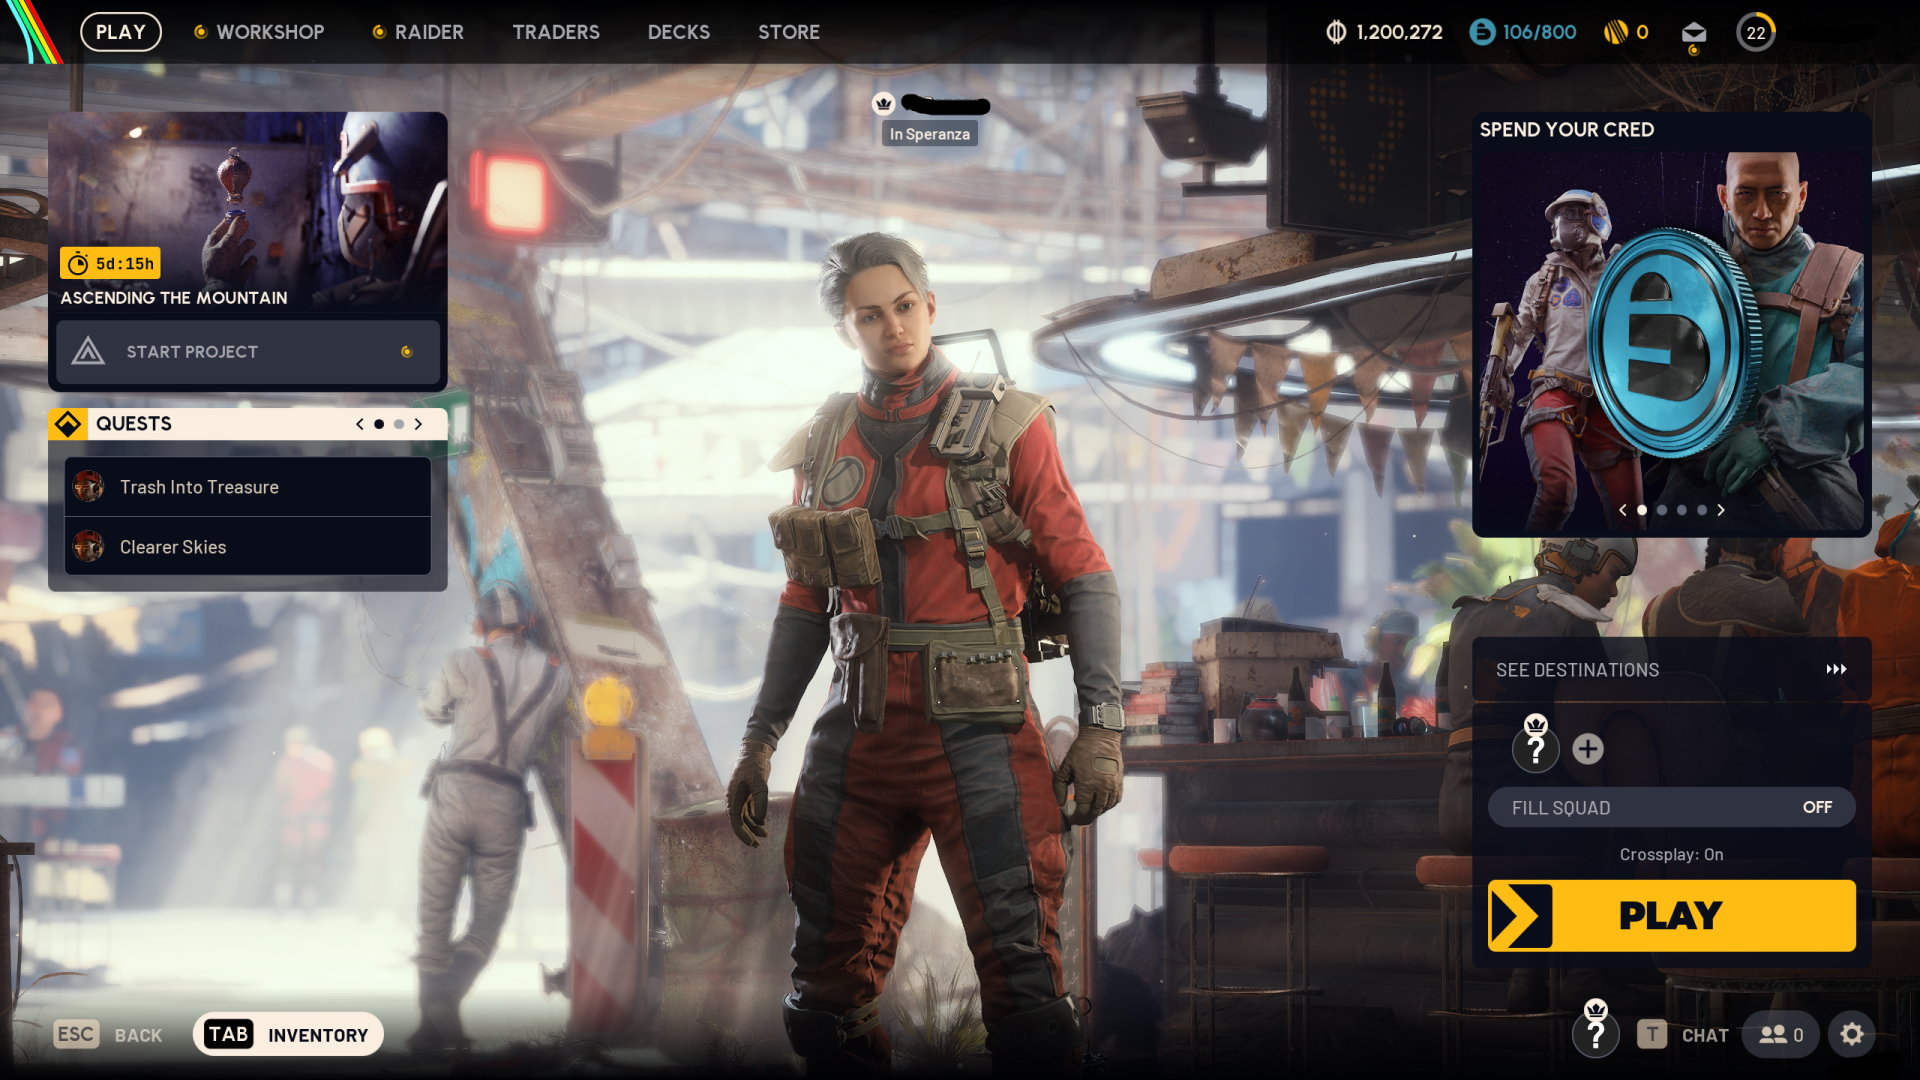Screen dimensions: 1920x1080
Task: Switch to the Decks tab
Action: coord(679,32)
